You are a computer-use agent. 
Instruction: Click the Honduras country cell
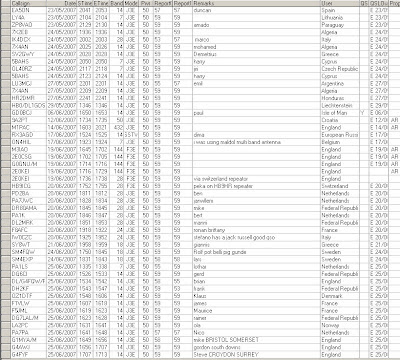[x=340, y=98]
